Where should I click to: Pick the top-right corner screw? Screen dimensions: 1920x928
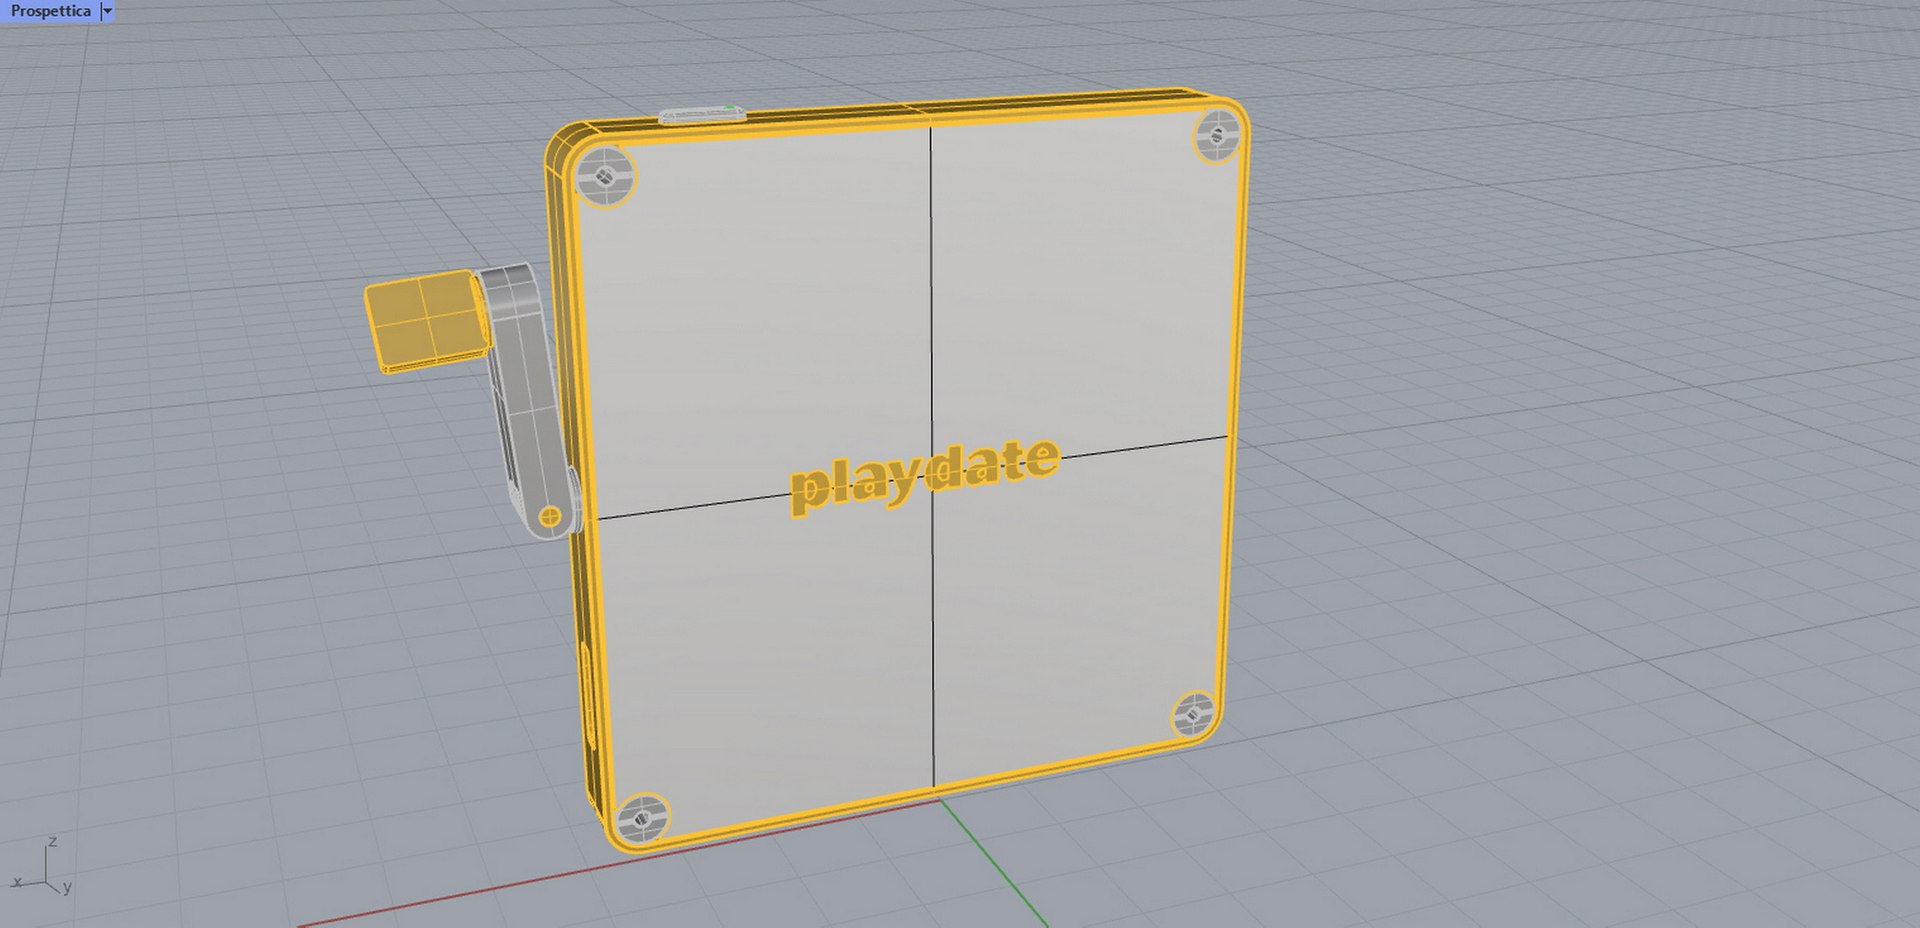click(x=1219, y=134)
